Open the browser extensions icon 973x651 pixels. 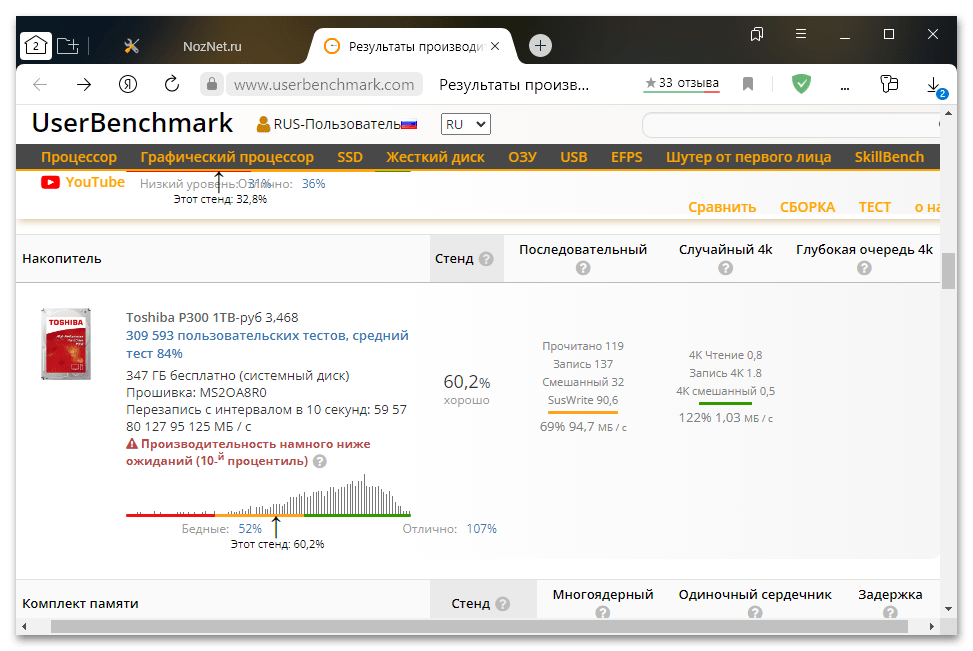(889, 84)
